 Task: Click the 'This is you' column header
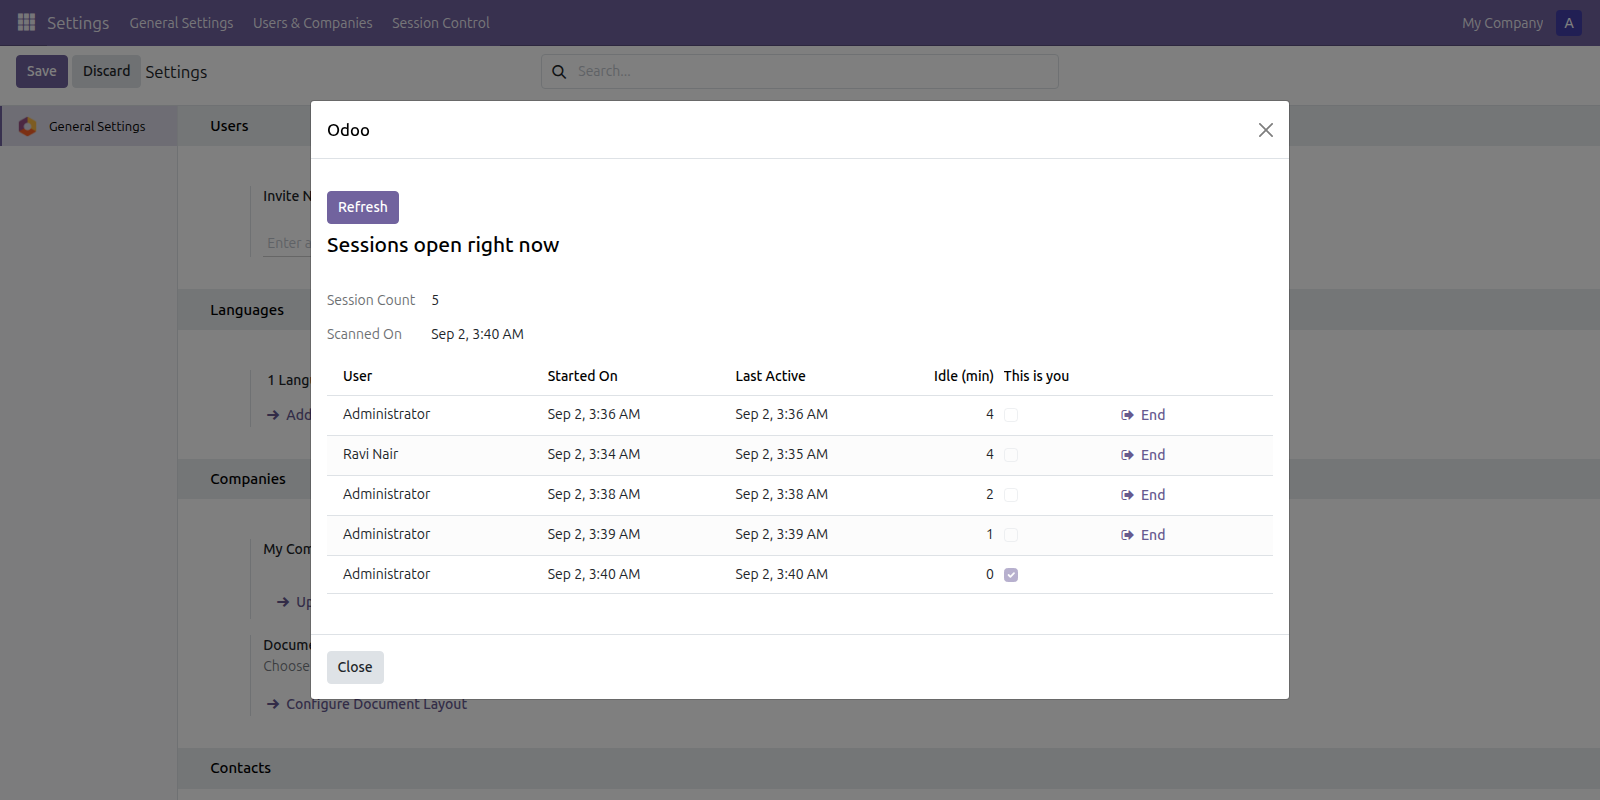pos(1036,376)
